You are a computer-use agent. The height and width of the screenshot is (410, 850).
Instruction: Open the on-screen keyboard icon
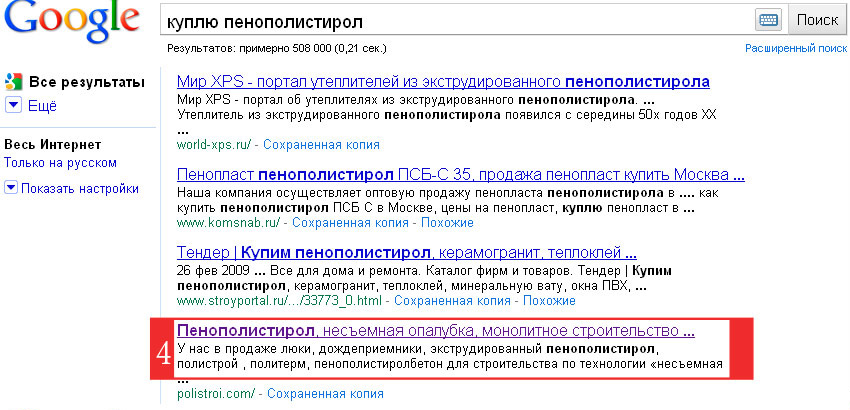click(x=768, y=21)
